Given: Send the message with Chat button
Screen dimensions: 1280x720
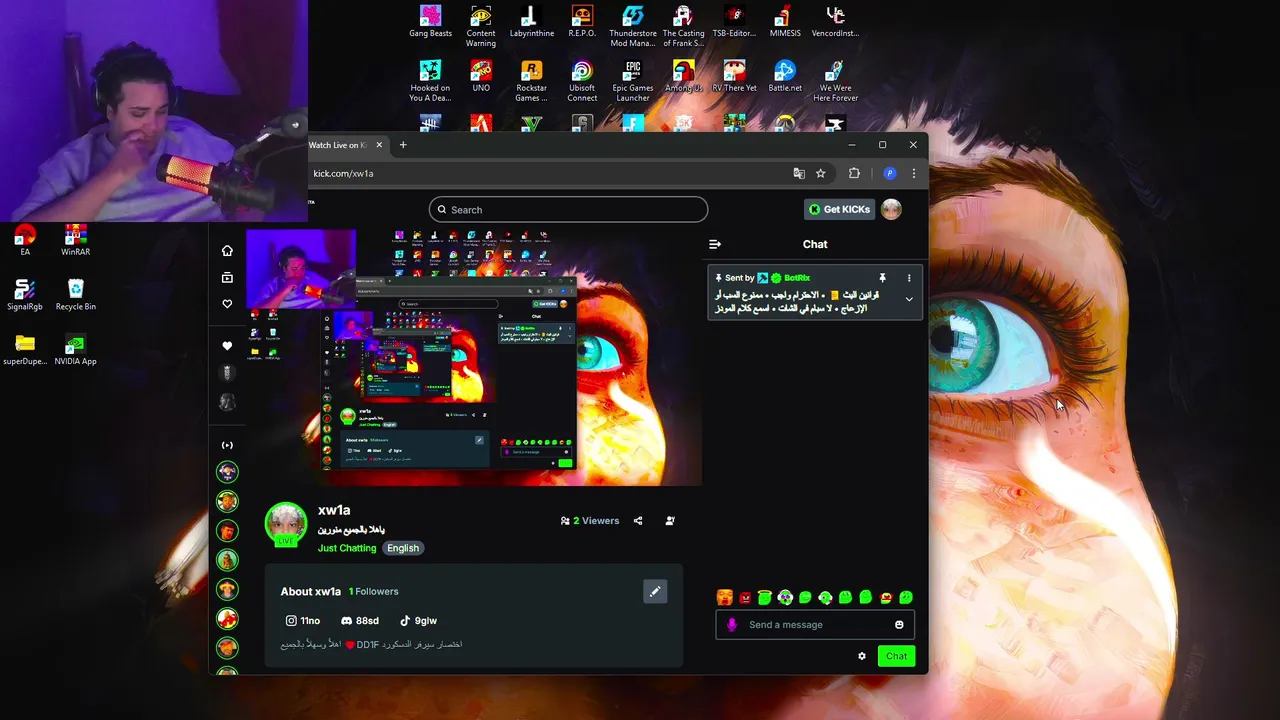Looking at the screenshot, I should (896, 656).
